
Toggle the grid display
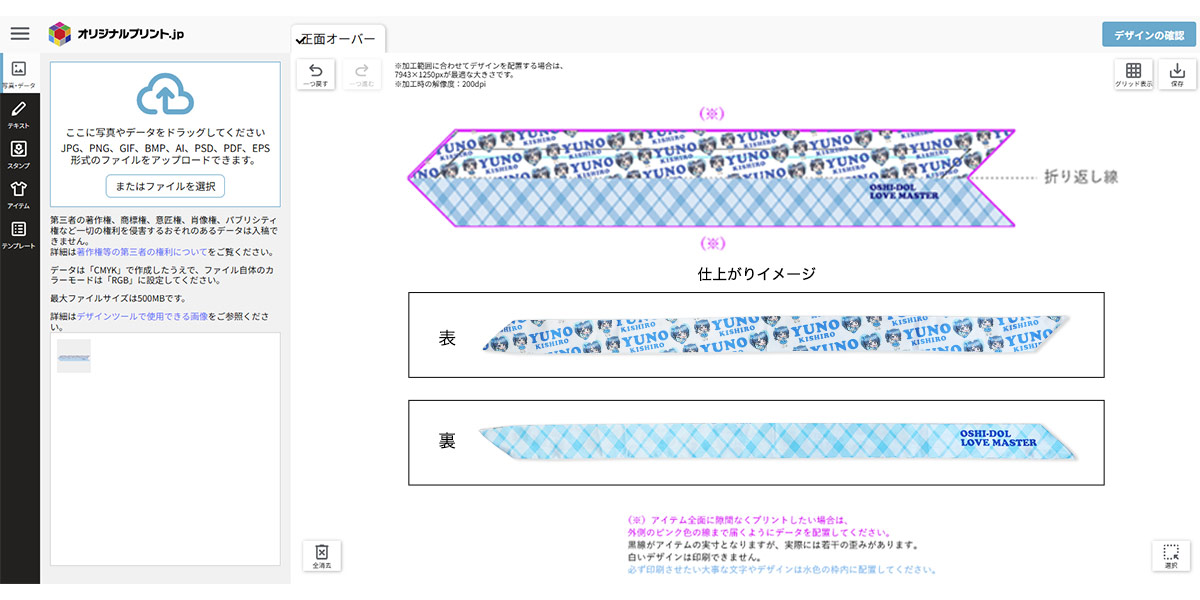[x=1133, y=75]
